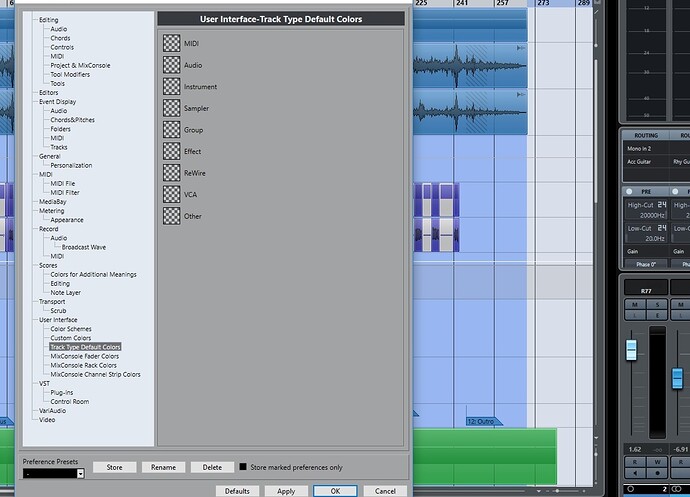Pick the Sampler track color swatch
This screenshot has width=690, height=497.
[172, 108]
